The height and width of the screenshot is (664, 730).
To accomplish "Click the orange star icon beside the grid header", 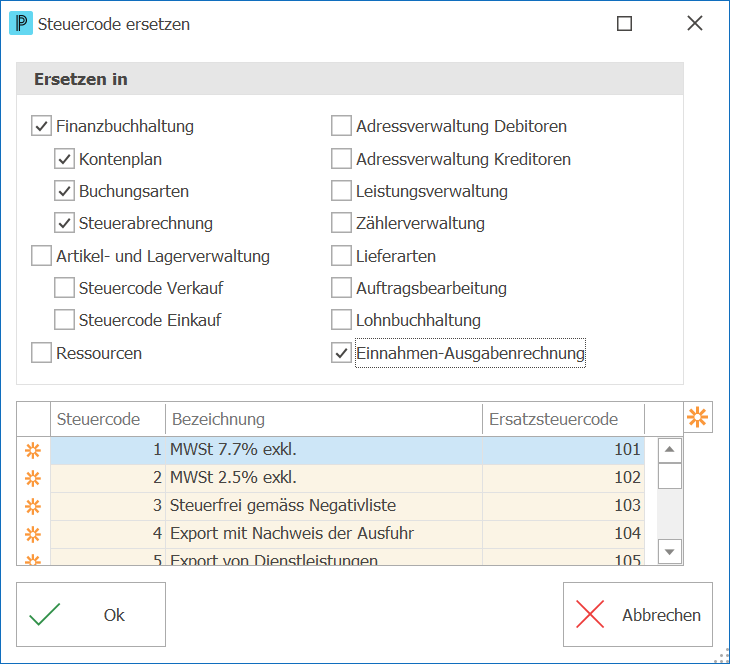I will point(697,417).
